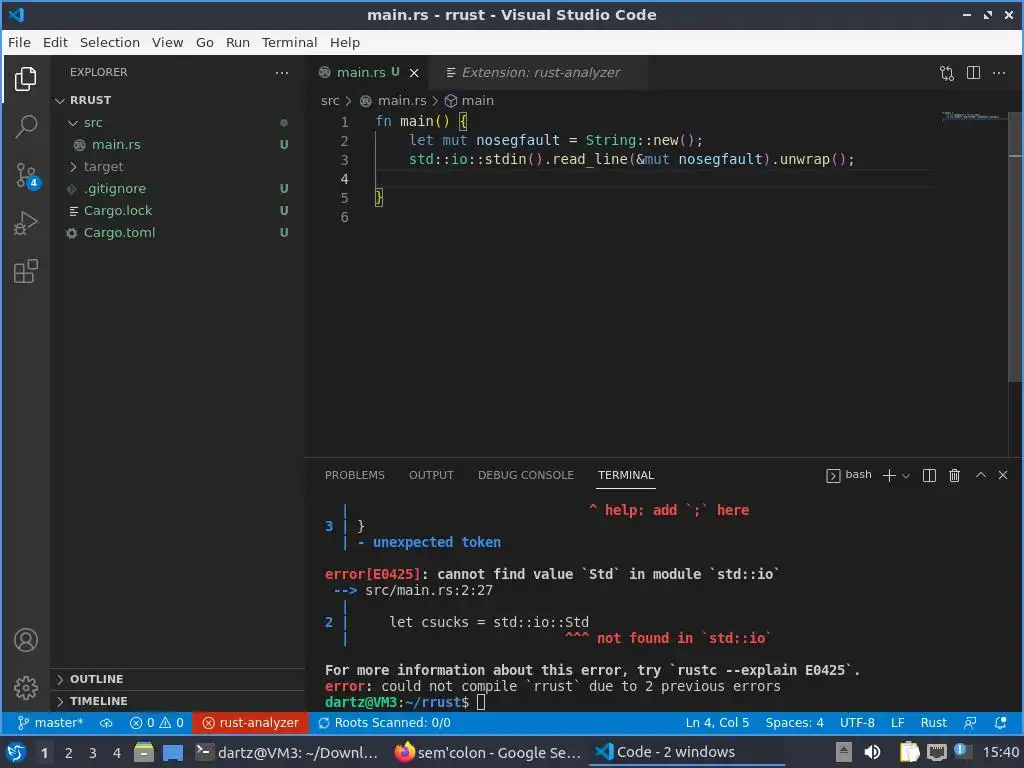Open the Extensions view
This screenshot has width=1024, height=768.
click(x=25, y=271)
